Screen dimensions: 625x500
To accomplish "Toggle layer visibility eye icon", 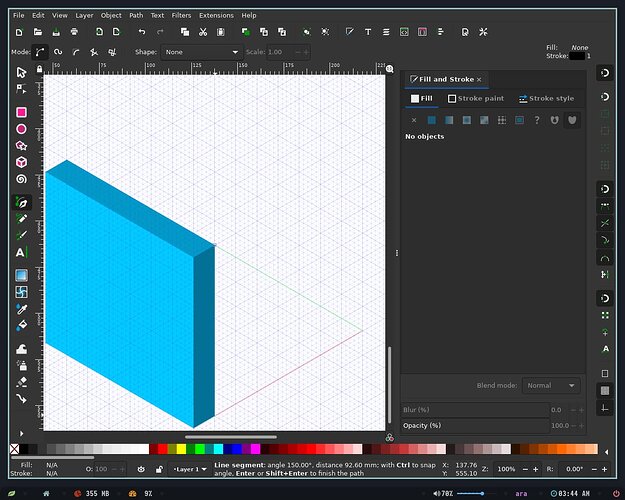I will pyautogui.click(x=141, y=469).
